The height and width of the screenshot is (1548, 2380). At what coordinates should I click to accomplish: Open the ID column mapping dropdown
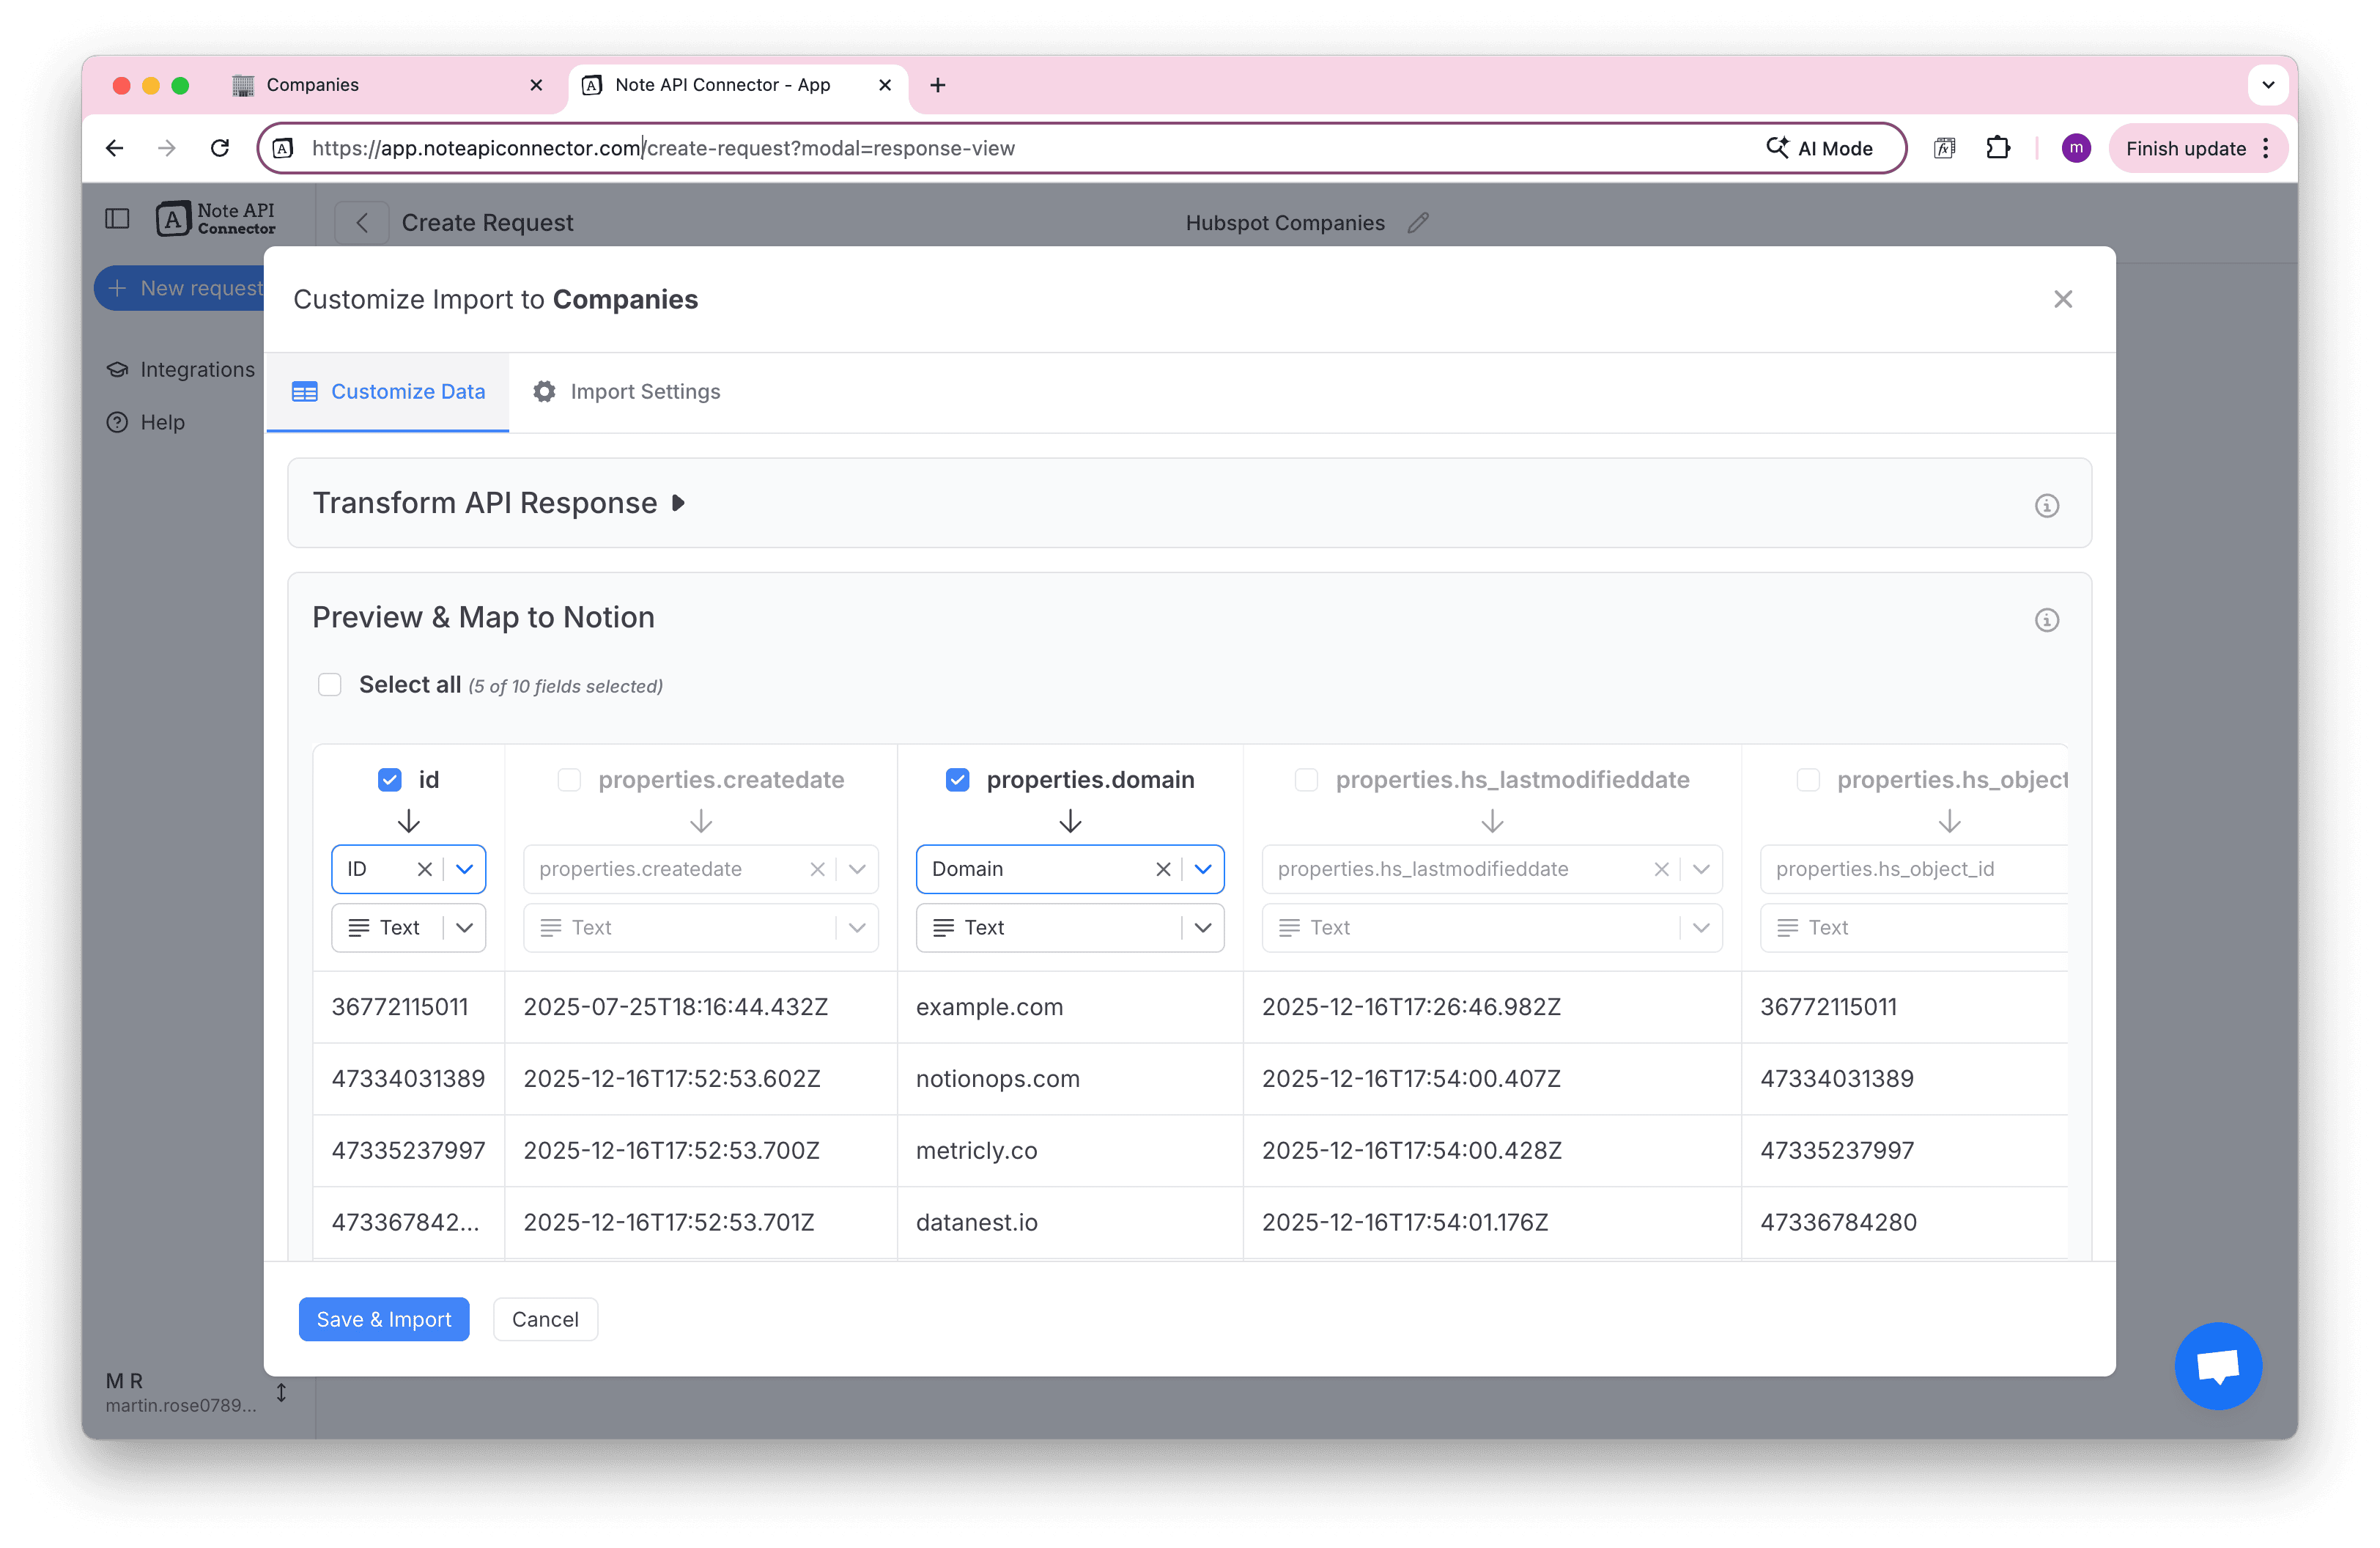coord(465,869)
